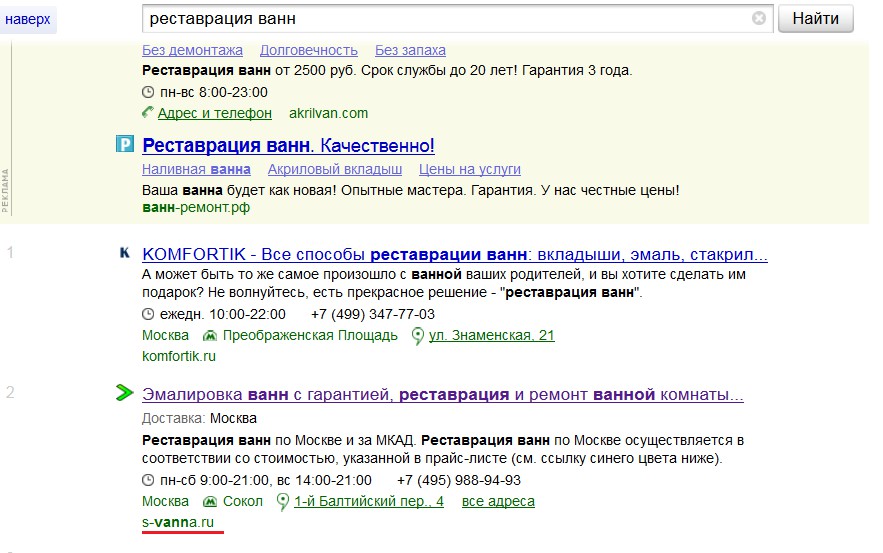Click the clock icon near пн-сб 9:00-21:00
Screen dimensions: 883x553
click(148, 480)
